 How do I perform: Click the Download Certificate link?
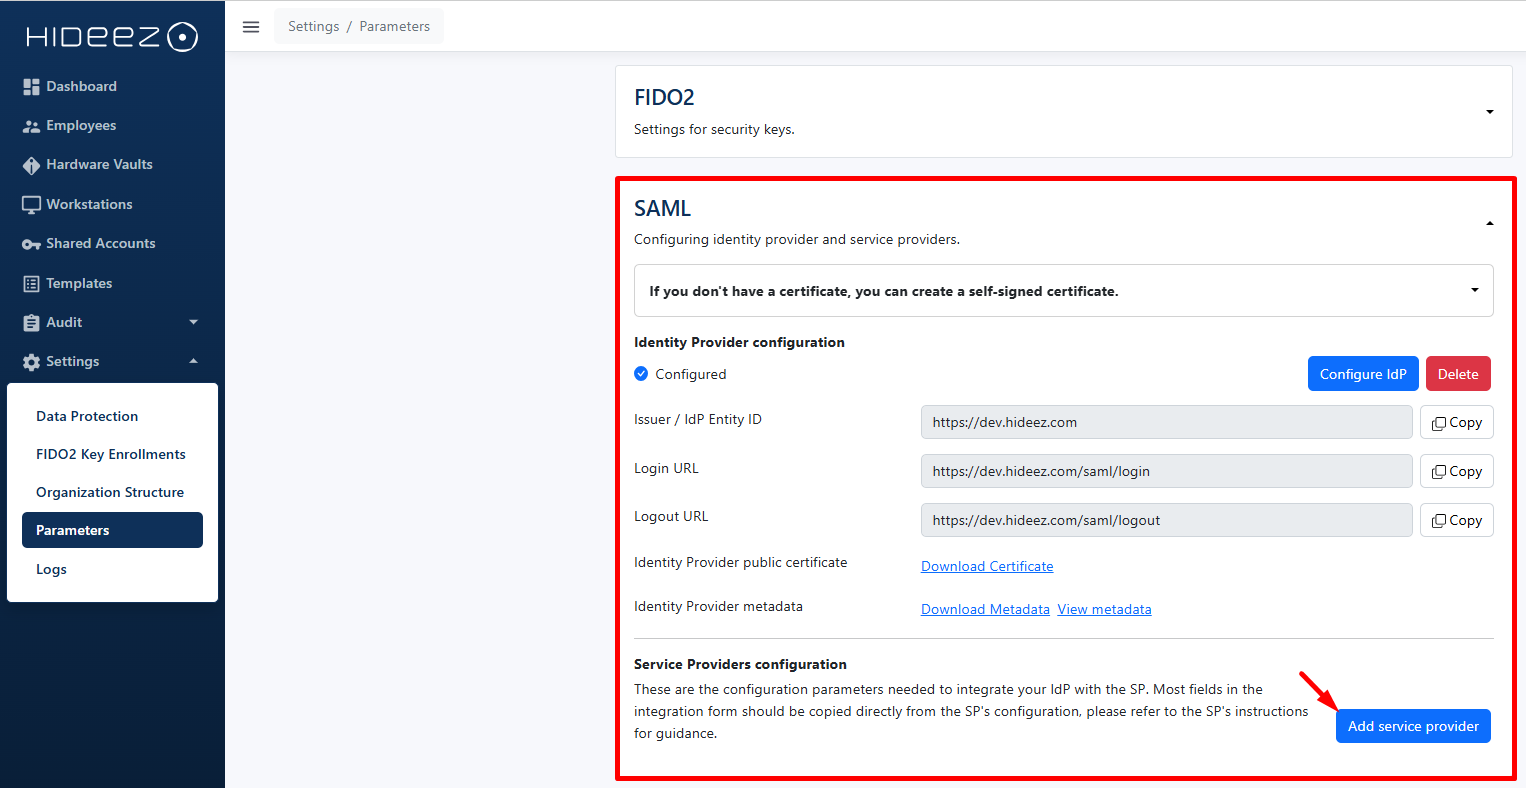point(987,566)
